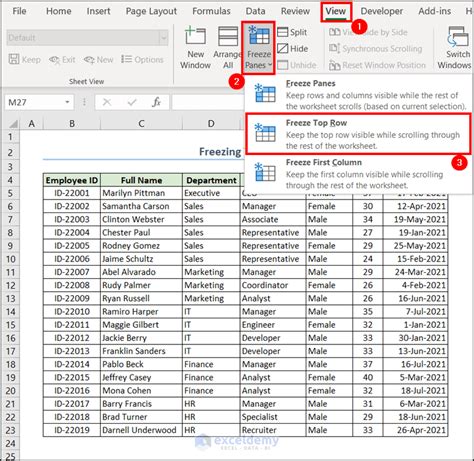Image resolution: width=474 pixels, height=461 pixels.
Task: Click the Select All corner triangle
Action: click(x=13, y=124)
